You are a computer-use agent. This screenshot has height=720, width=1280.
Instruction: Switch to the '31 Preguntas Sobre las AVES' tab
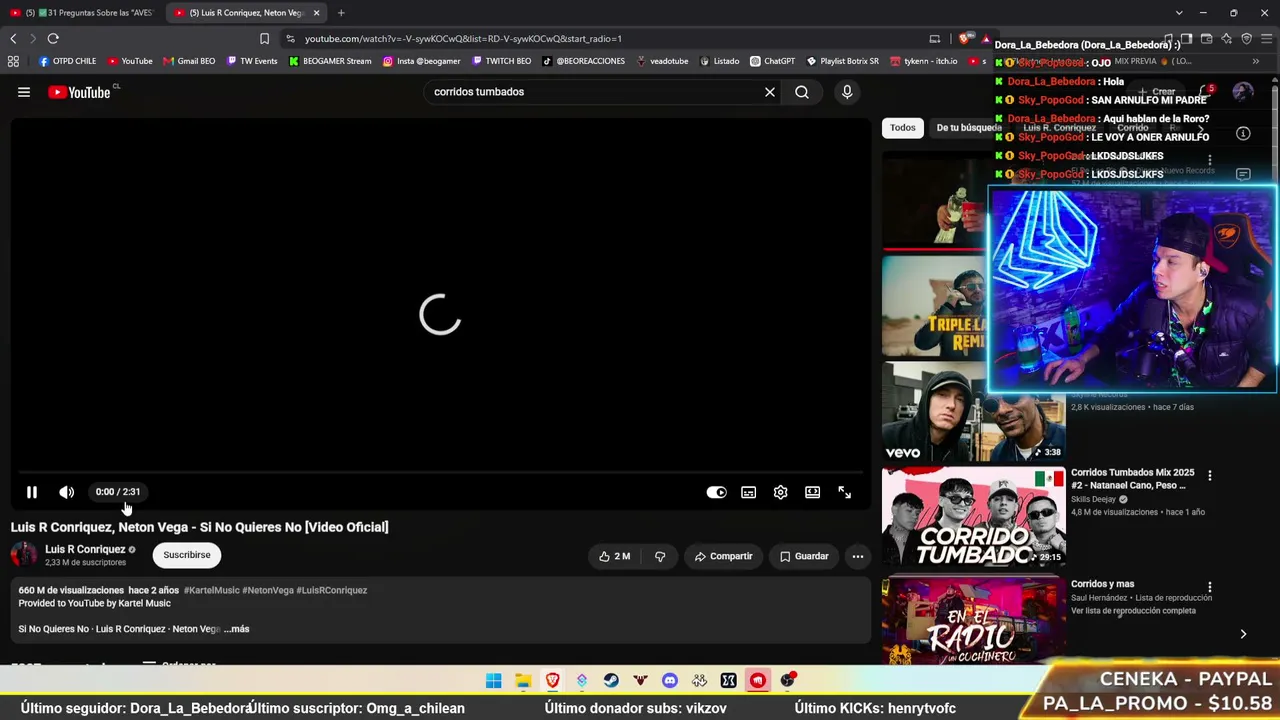[82, 13]
